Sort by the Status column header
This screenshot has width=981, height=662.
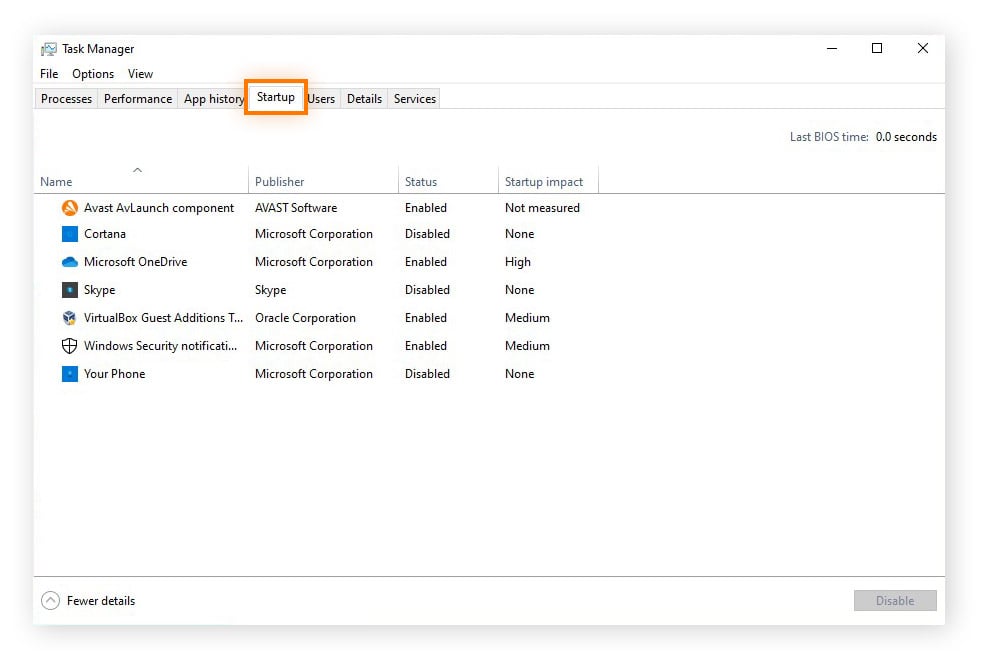448,181
